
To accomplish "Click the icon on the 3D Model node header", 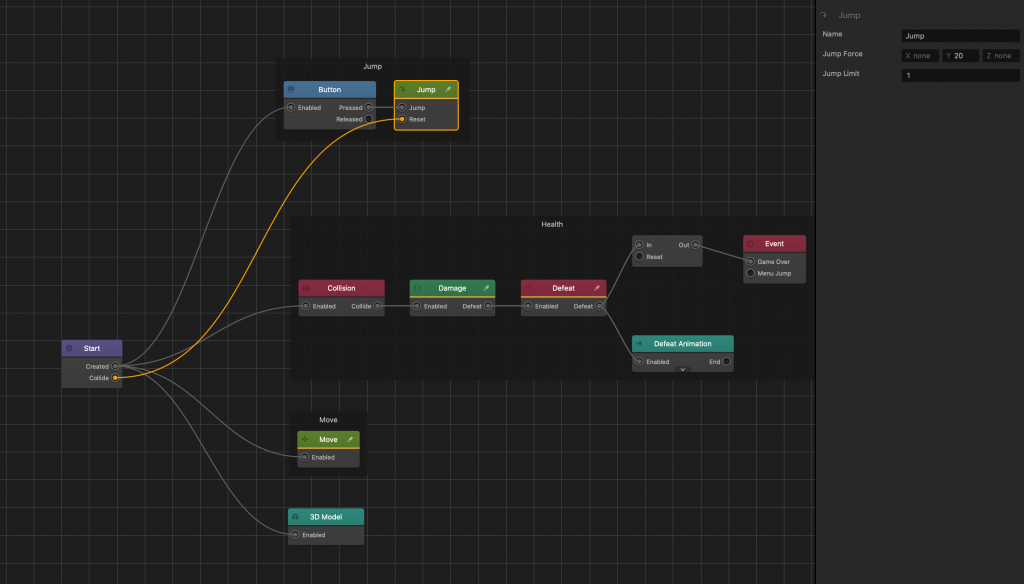I will tap(296, 516).
